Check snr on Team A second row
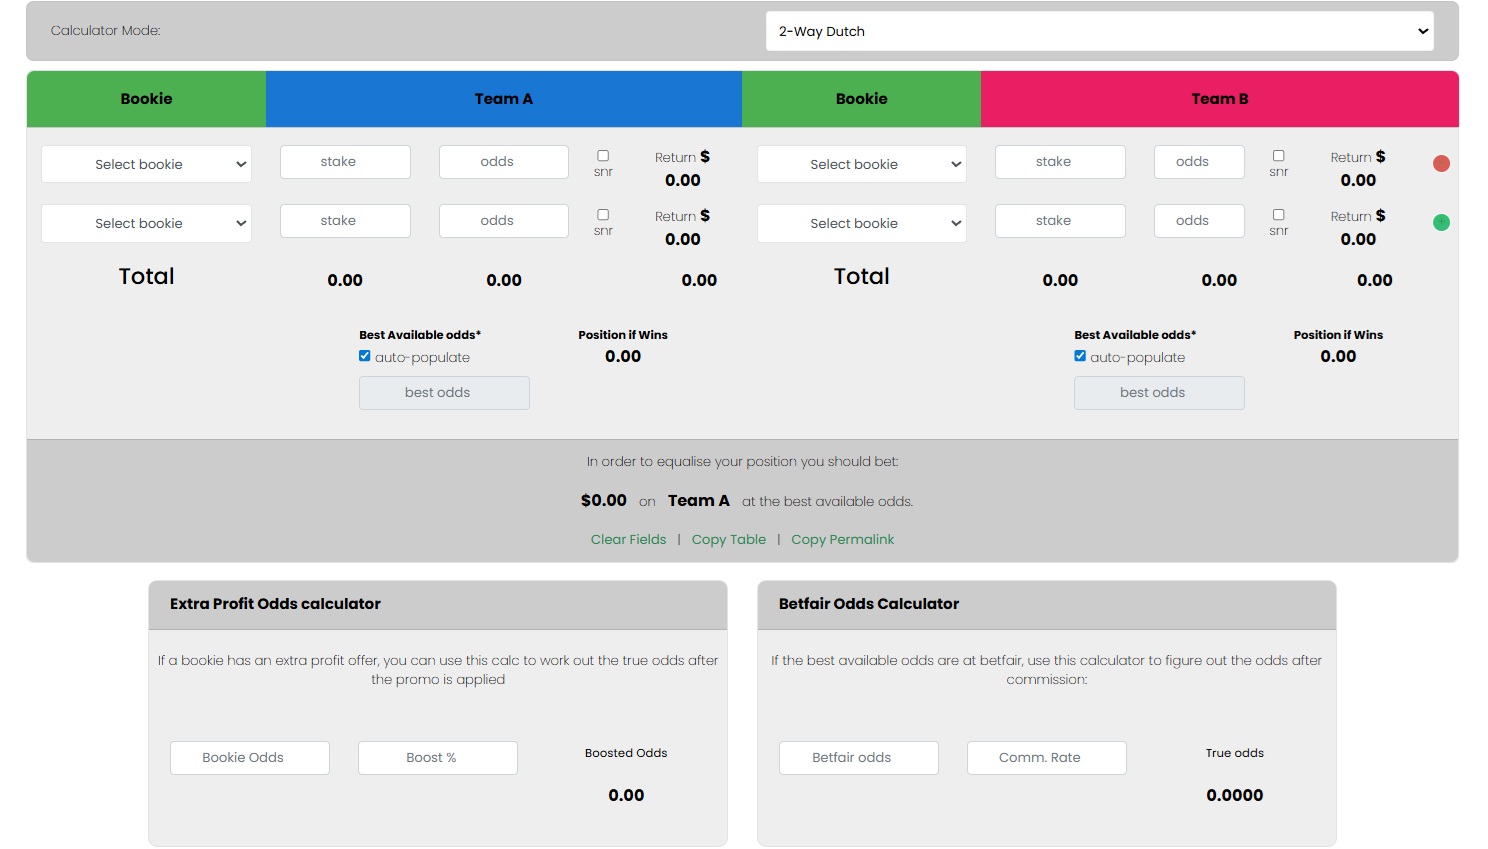Screen dimensions: 1488x849 pos(603,214)
